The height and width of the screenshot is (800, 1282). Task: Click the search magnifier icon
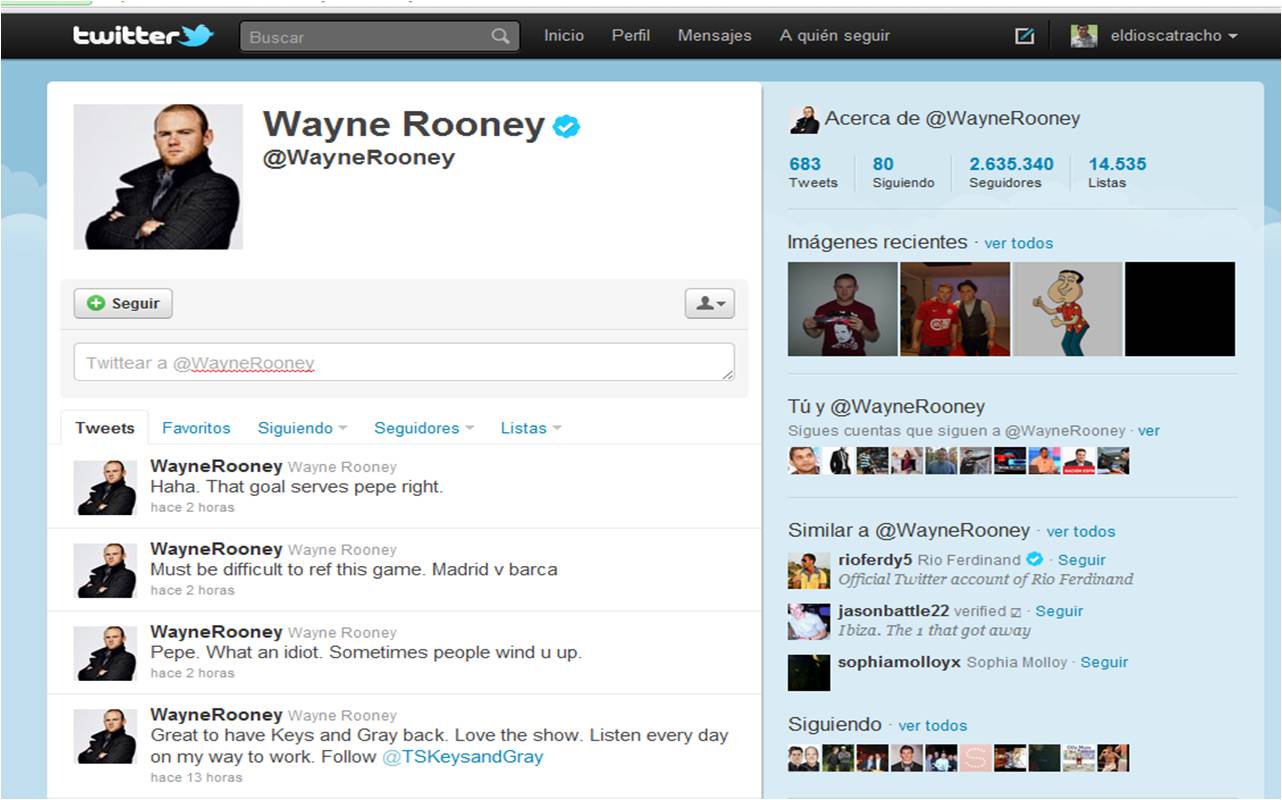[500, 36]
